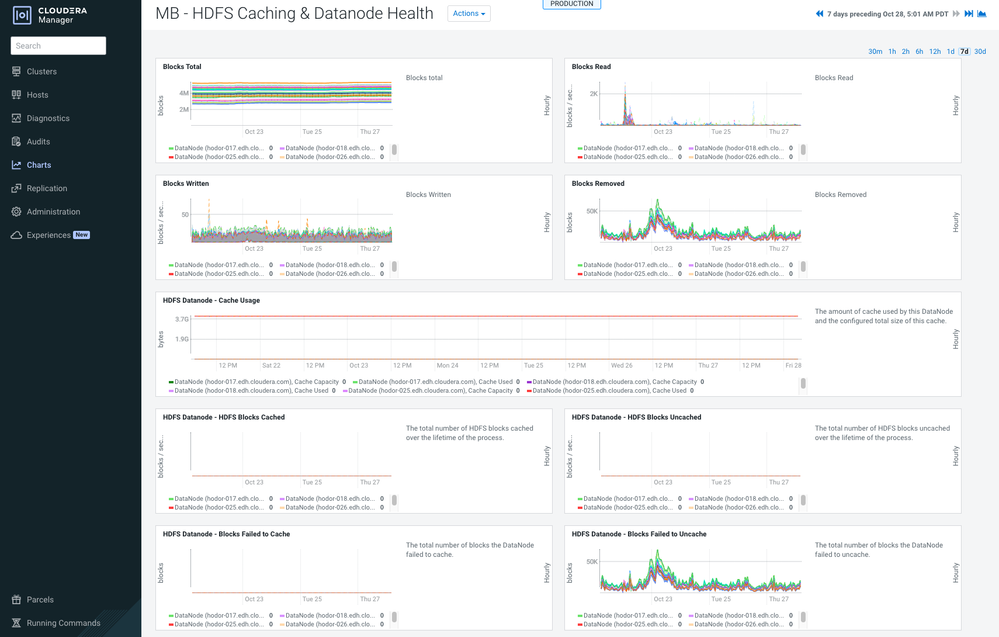
Task: Open HDFS Datanode - HDFS Blocks Uncached title
Action: 636,417
